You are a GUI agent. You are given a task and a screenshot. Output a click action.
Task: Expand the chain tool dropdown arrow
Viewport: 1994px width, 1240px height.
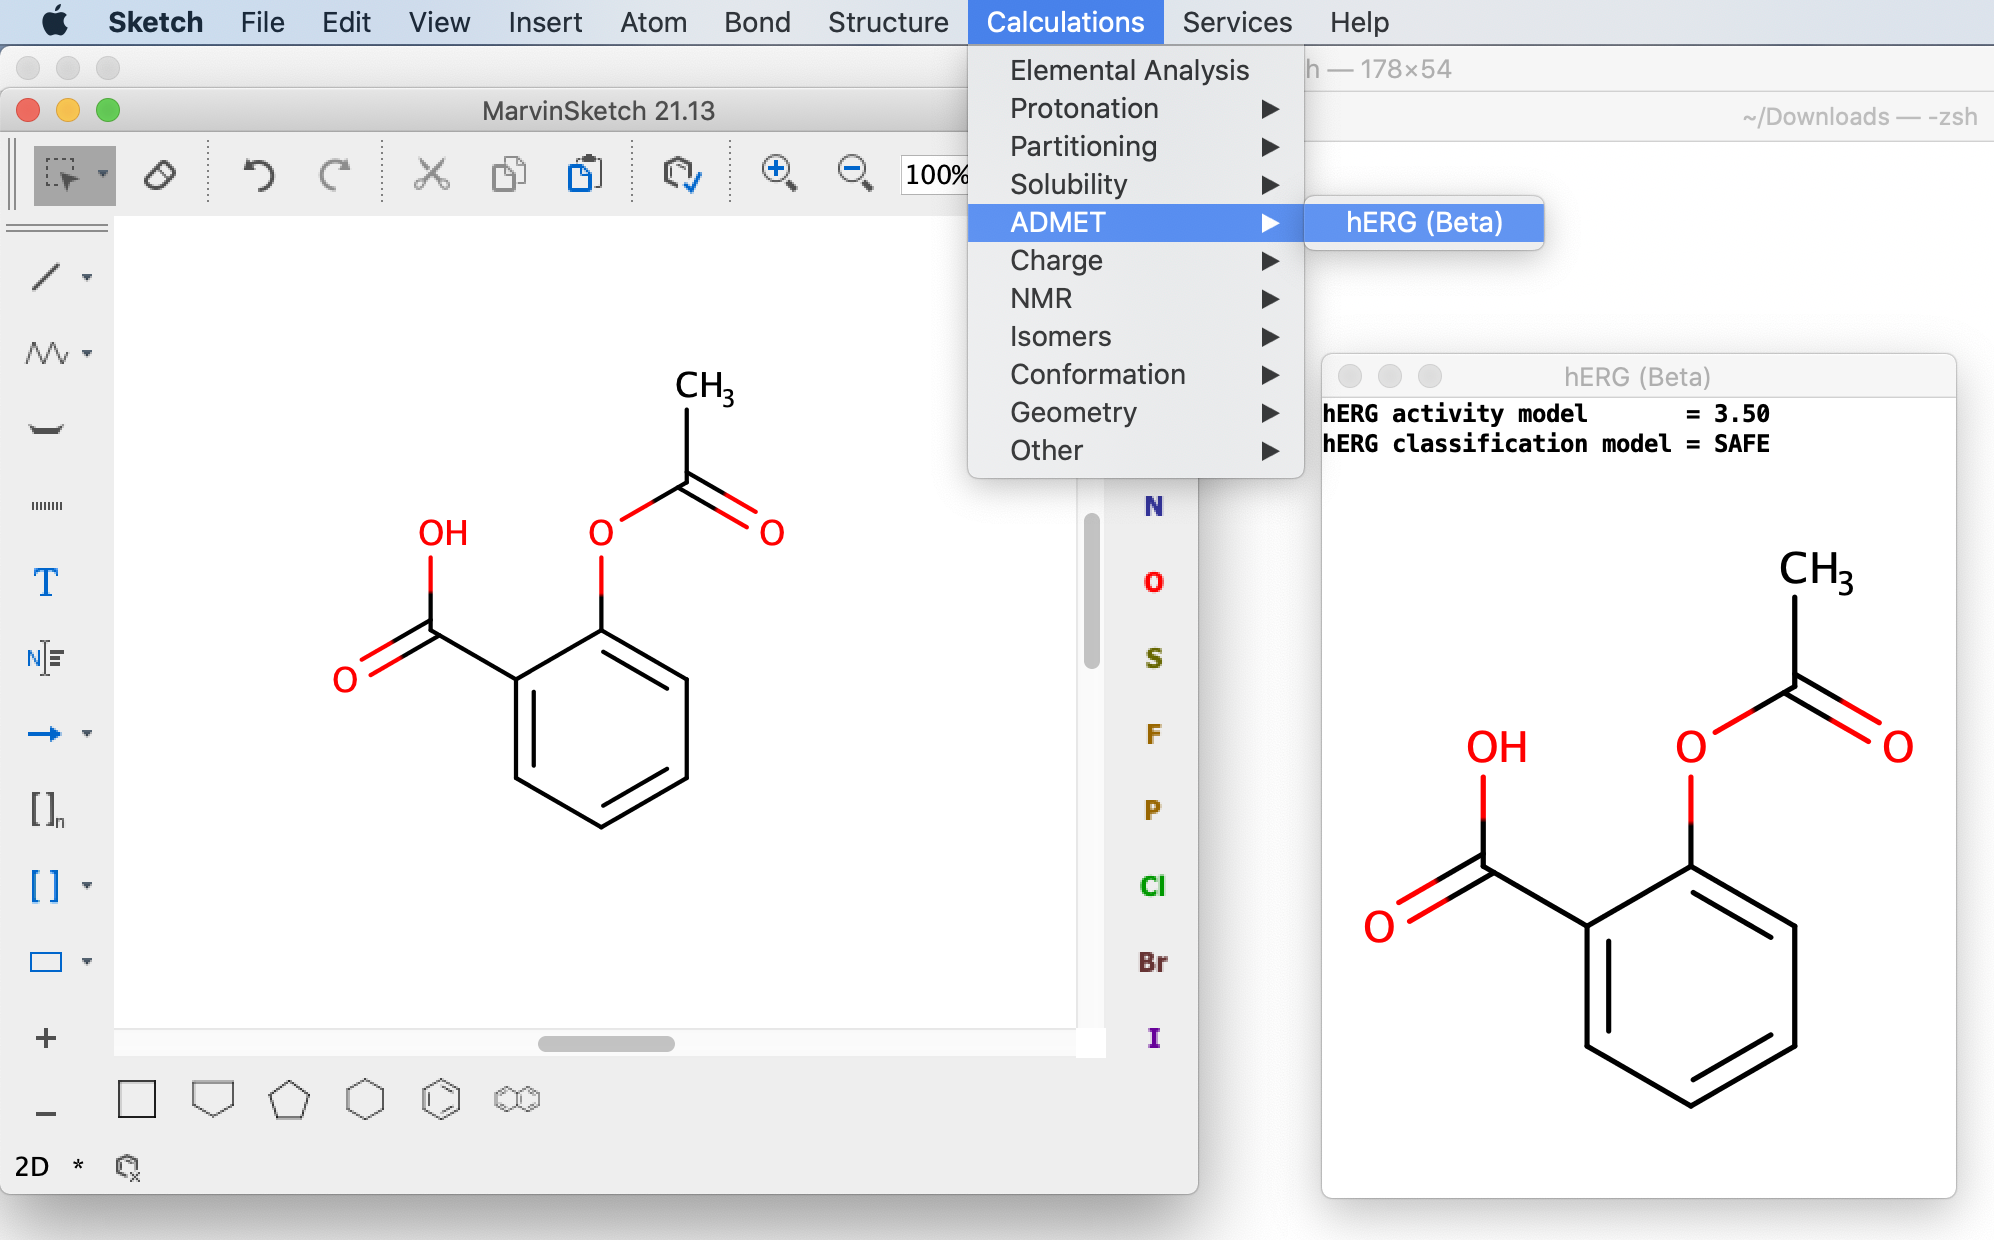[x=87, y=353]
